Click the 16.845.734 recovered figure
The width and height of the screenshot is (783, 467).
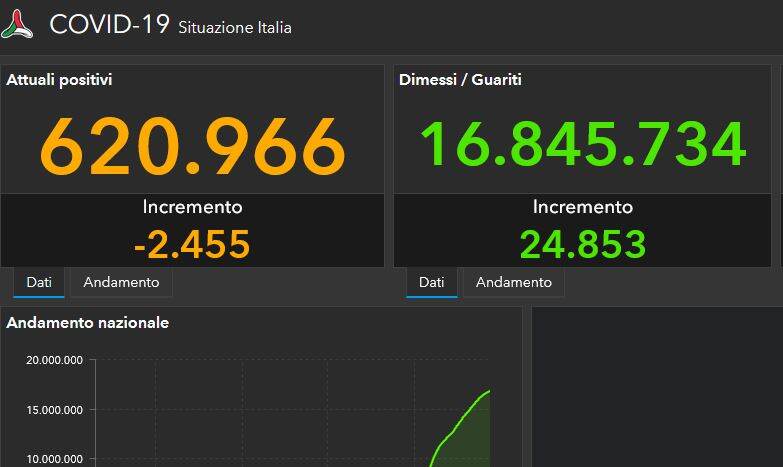click(x=583, y=144)
